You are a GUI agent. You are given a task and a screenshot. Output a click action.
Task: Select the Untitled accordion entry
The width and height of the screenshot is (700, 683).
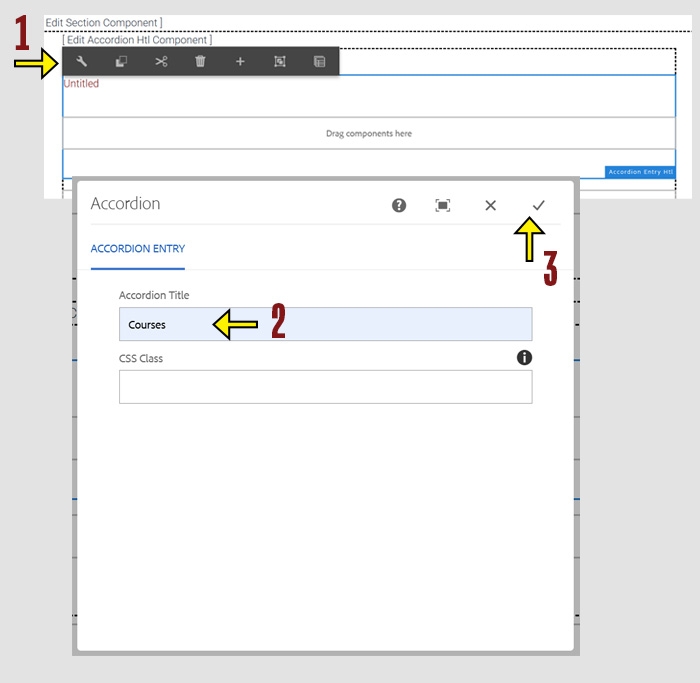(81, 83)
